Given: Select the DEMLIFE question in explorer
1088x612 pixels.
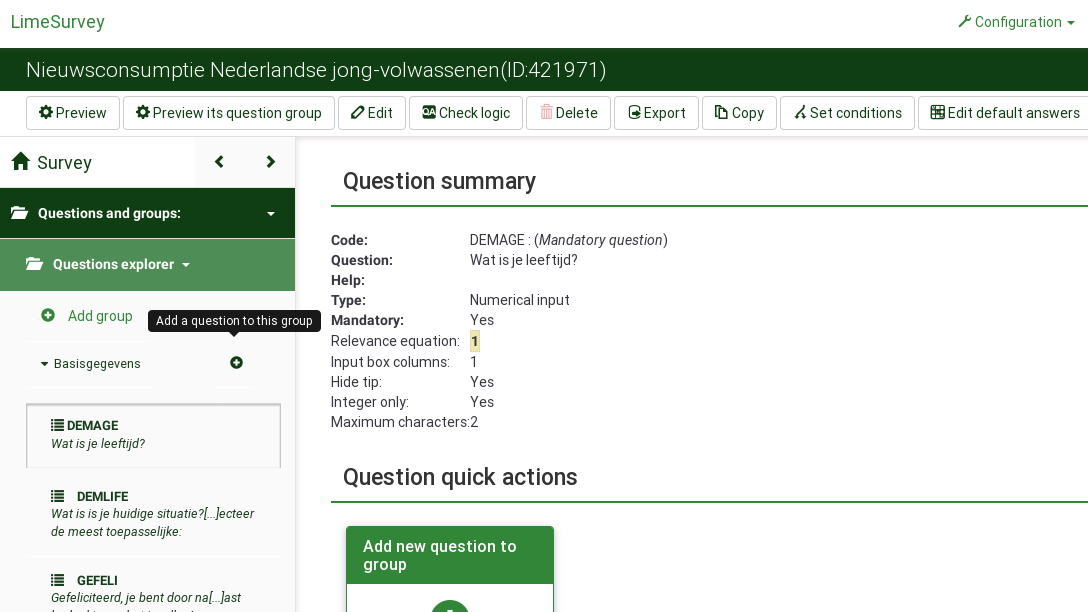Looking at the screenshot, I should [102, 497].
